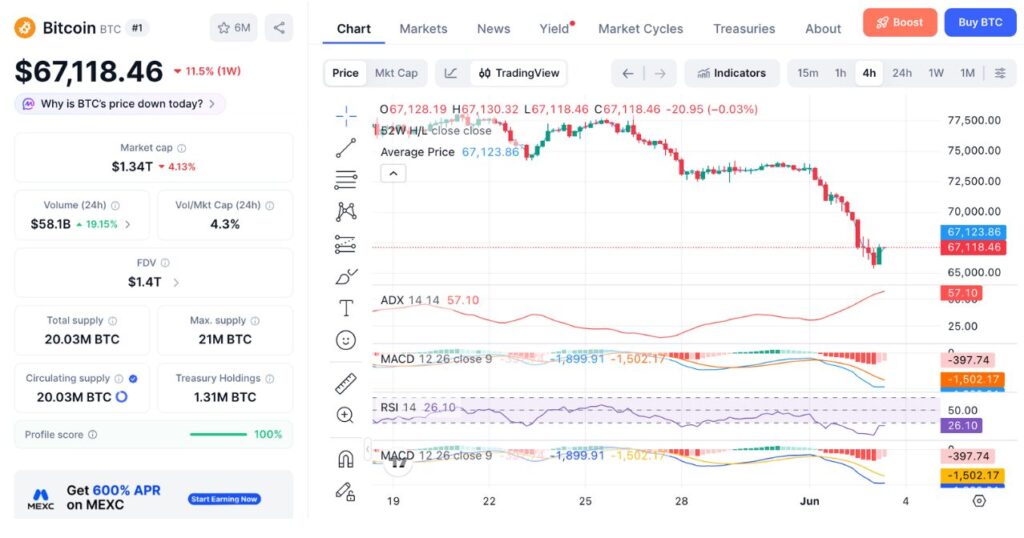Click Volume (24h) info icon

tap(116, 205)
